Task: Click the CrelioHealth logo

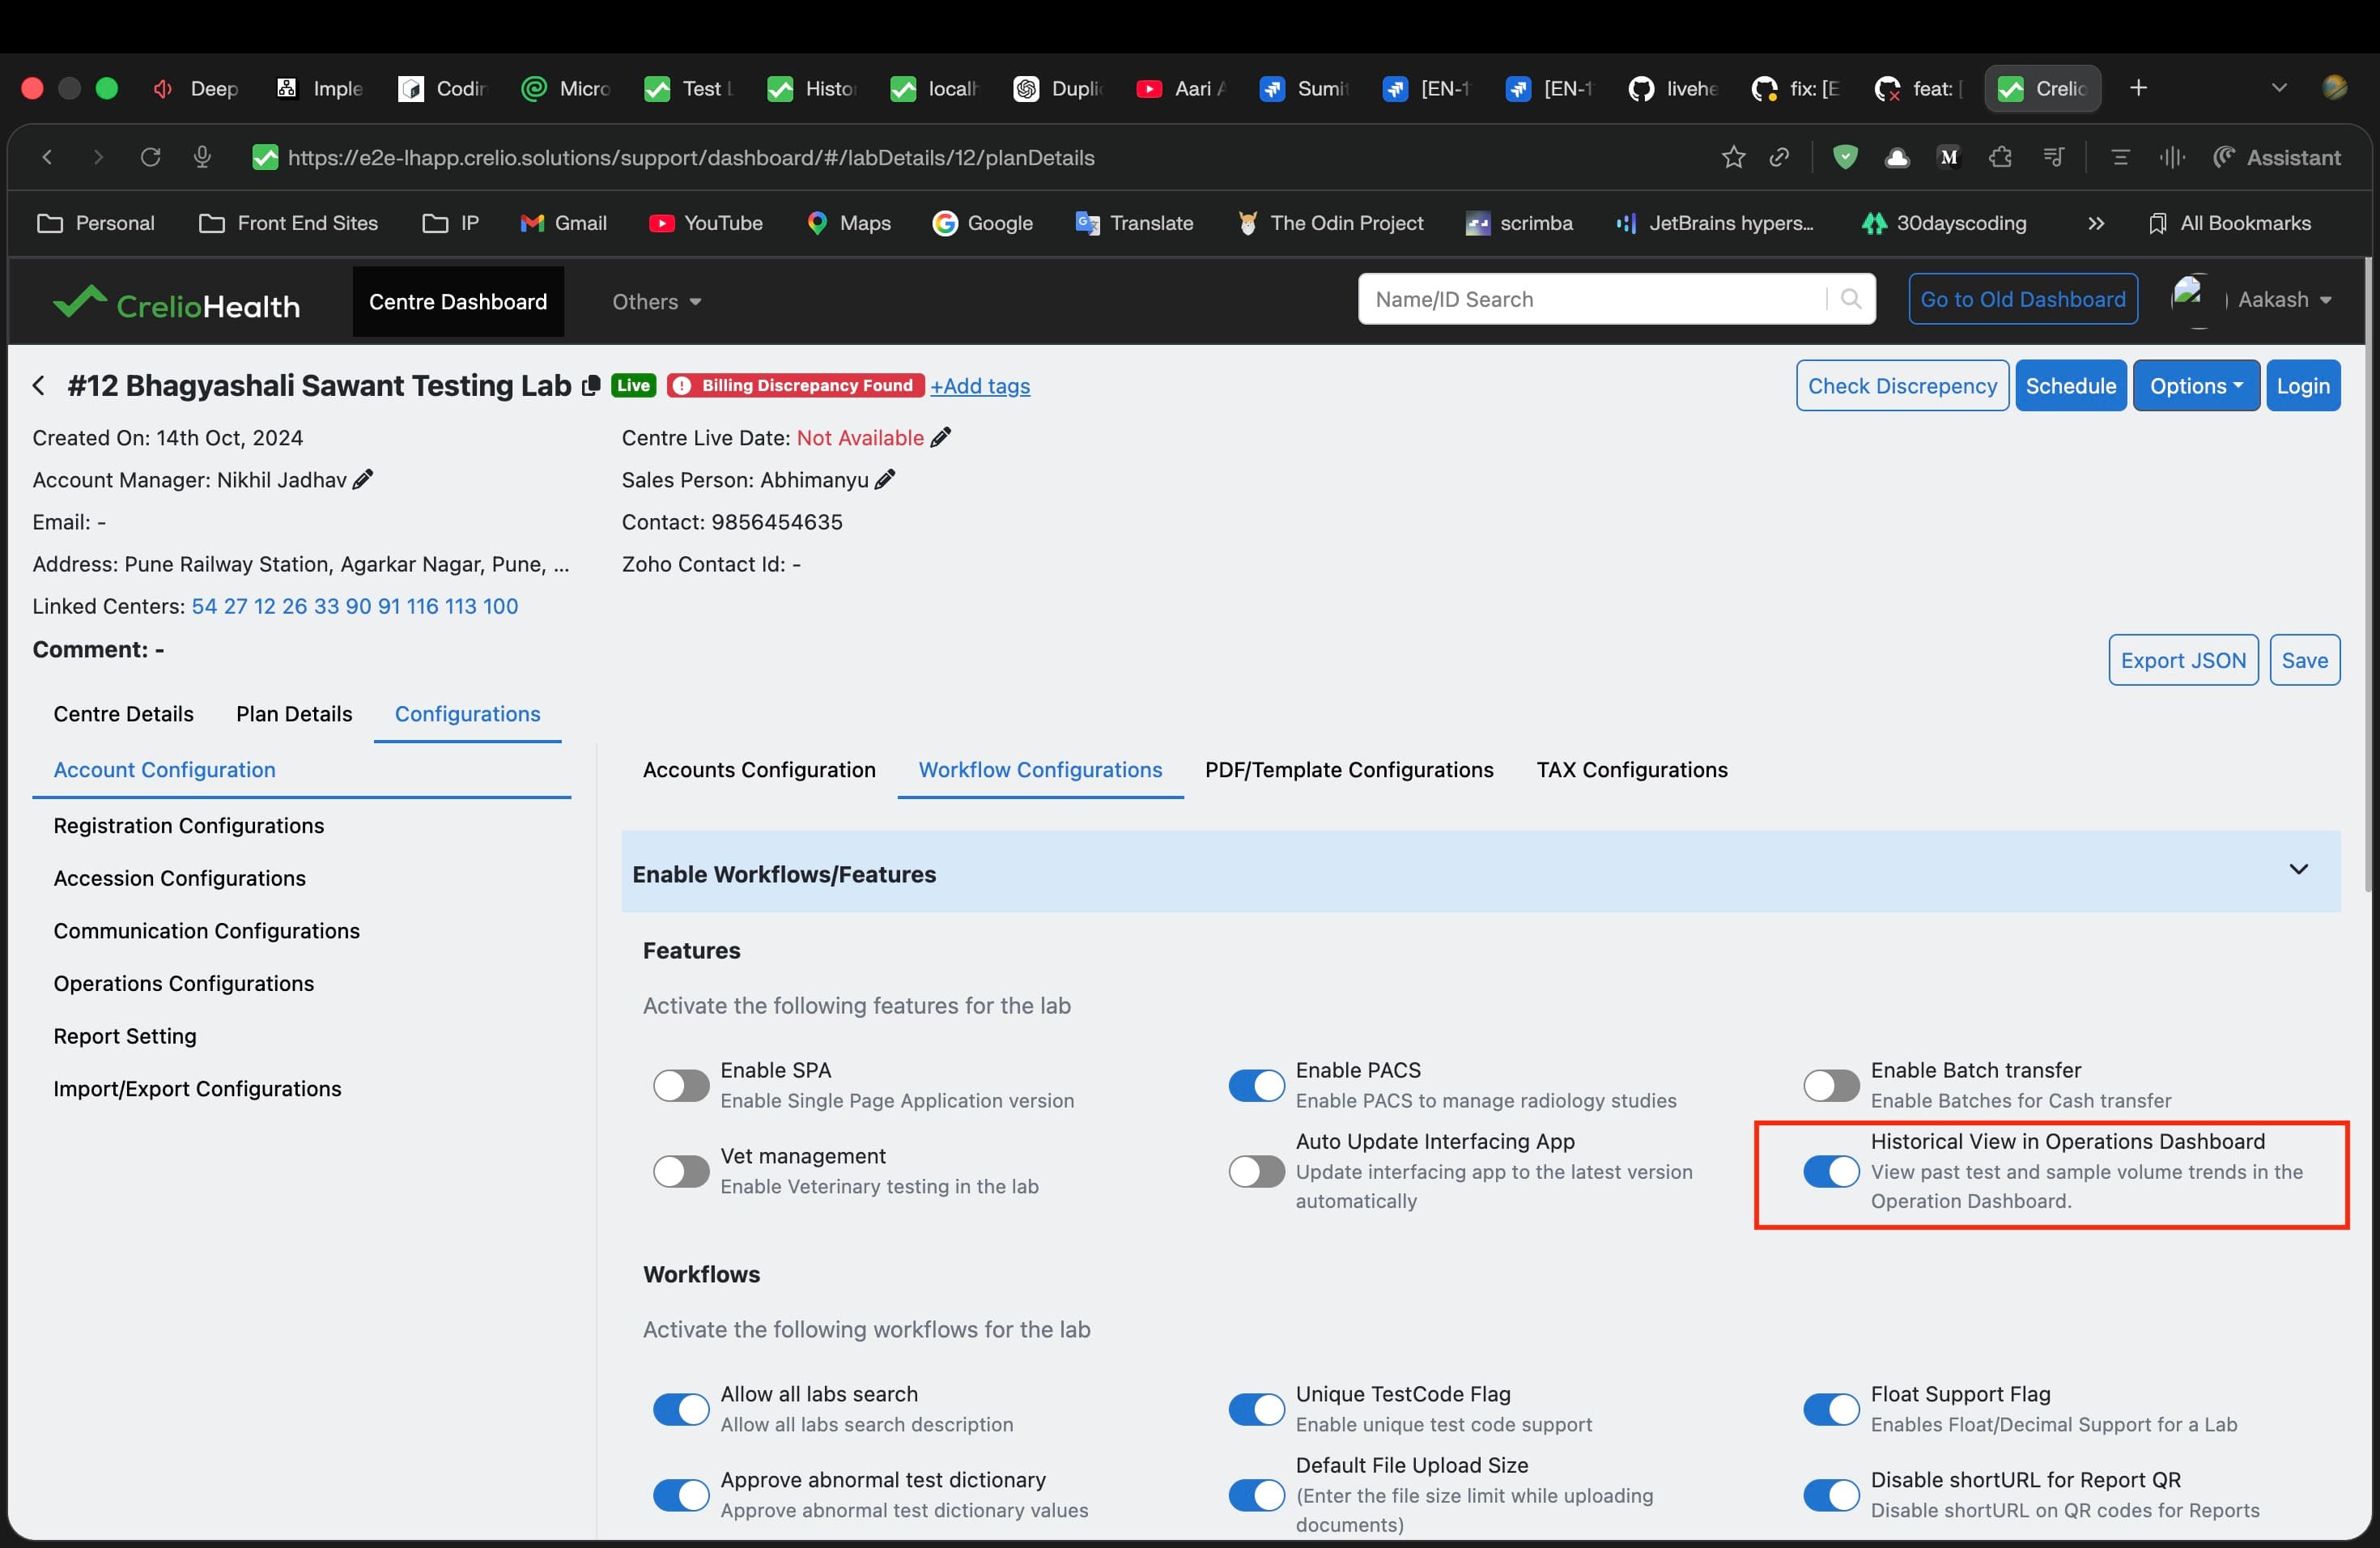Action: coord(176,302)
